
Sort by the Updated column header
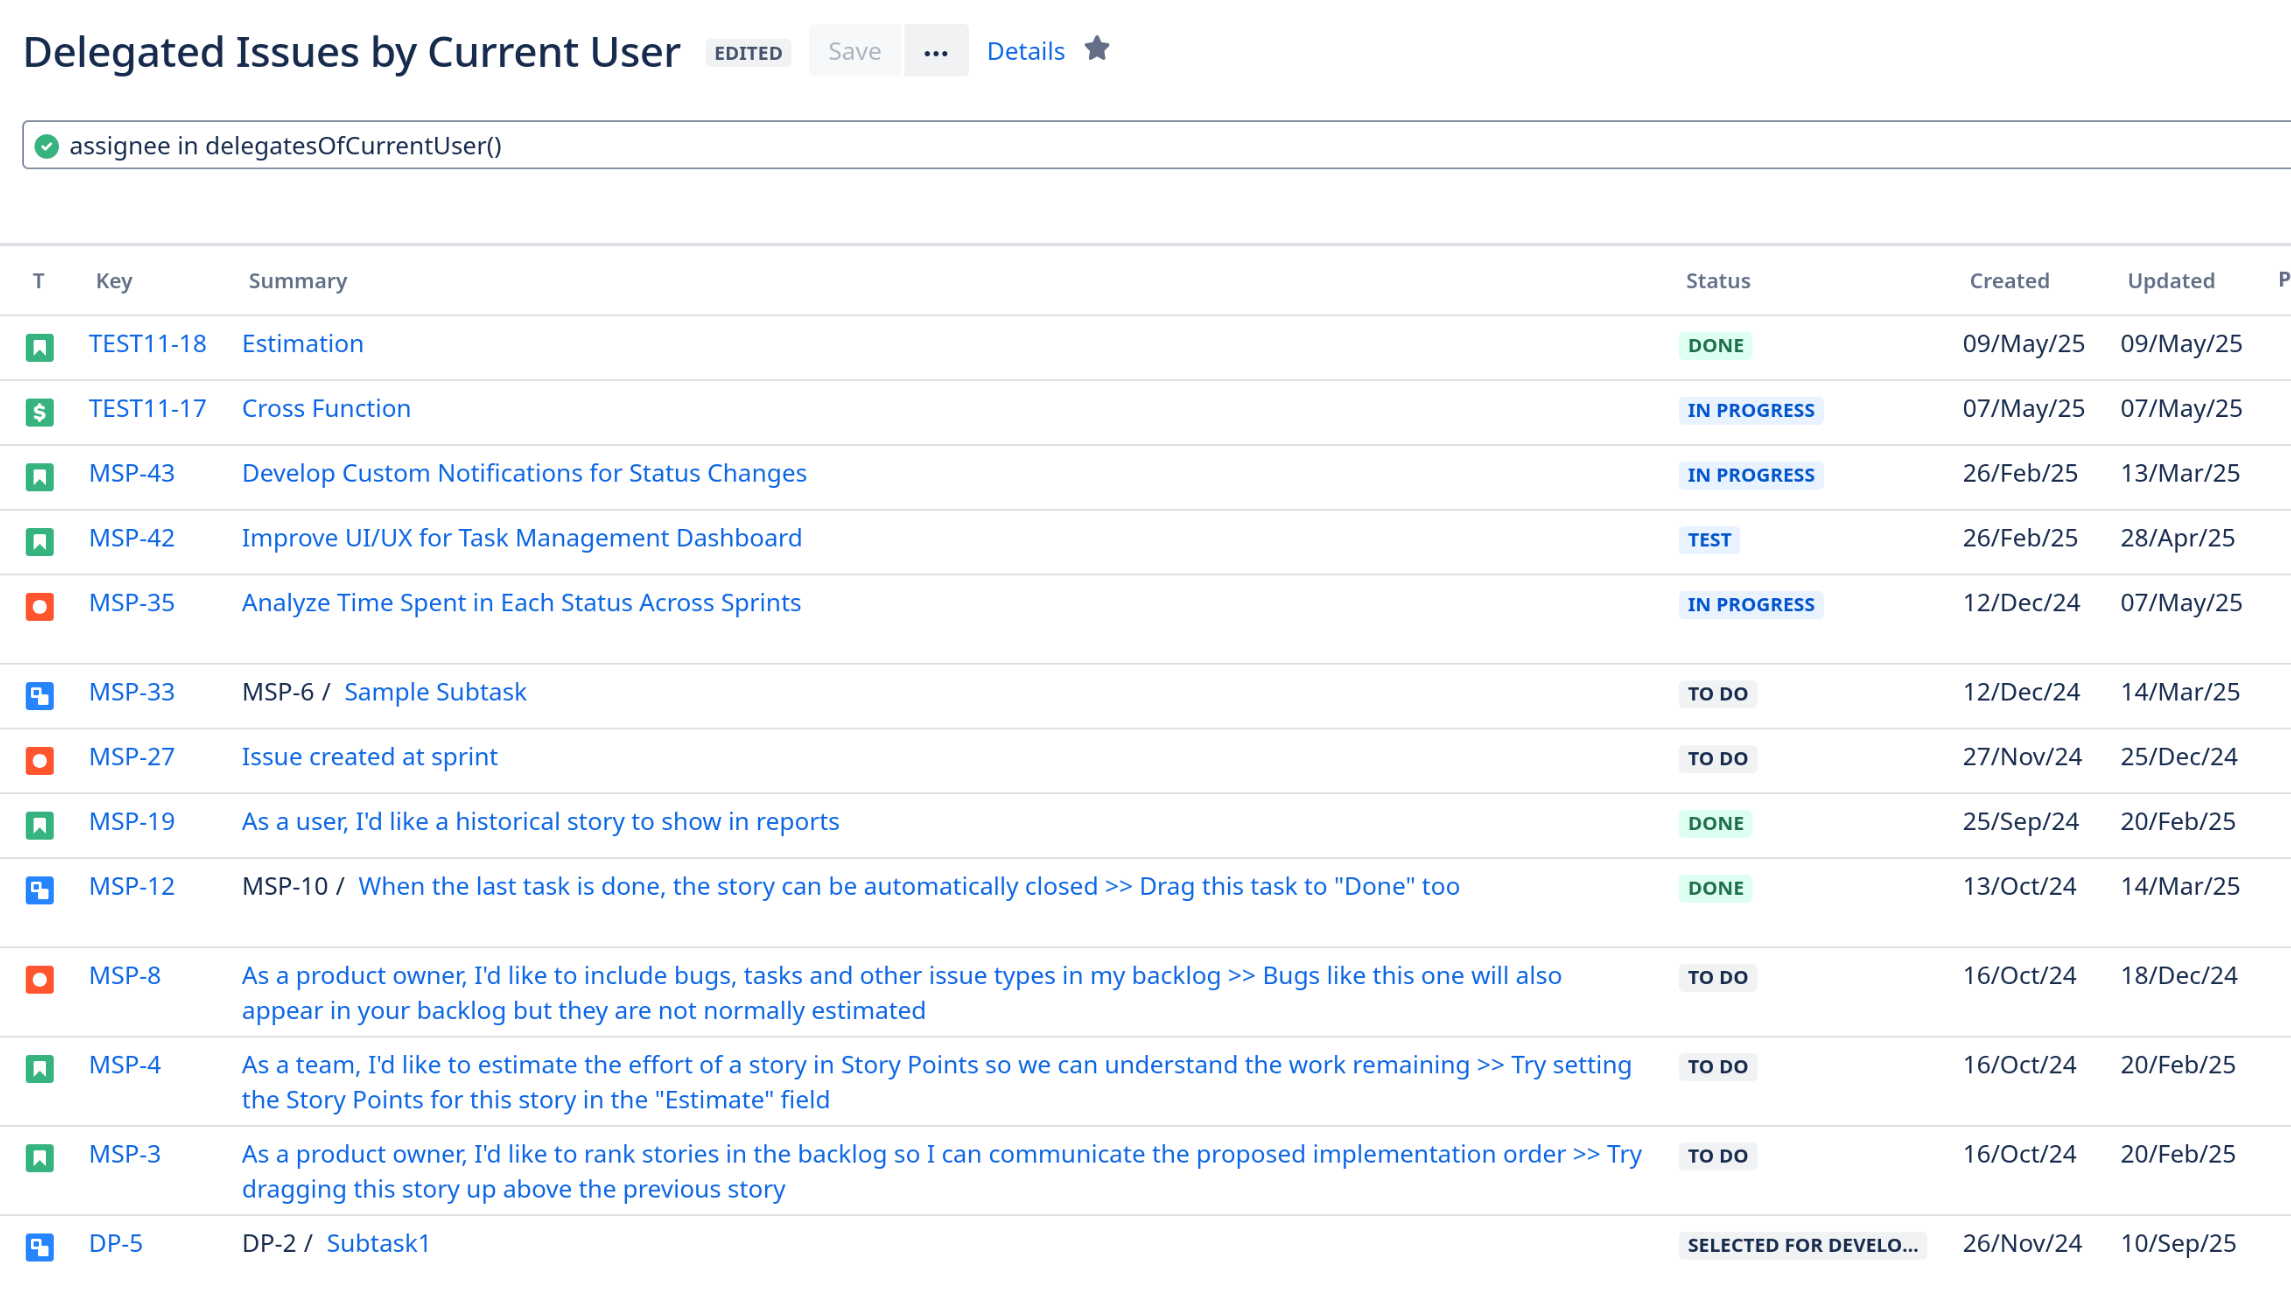tap(2170, 281)
